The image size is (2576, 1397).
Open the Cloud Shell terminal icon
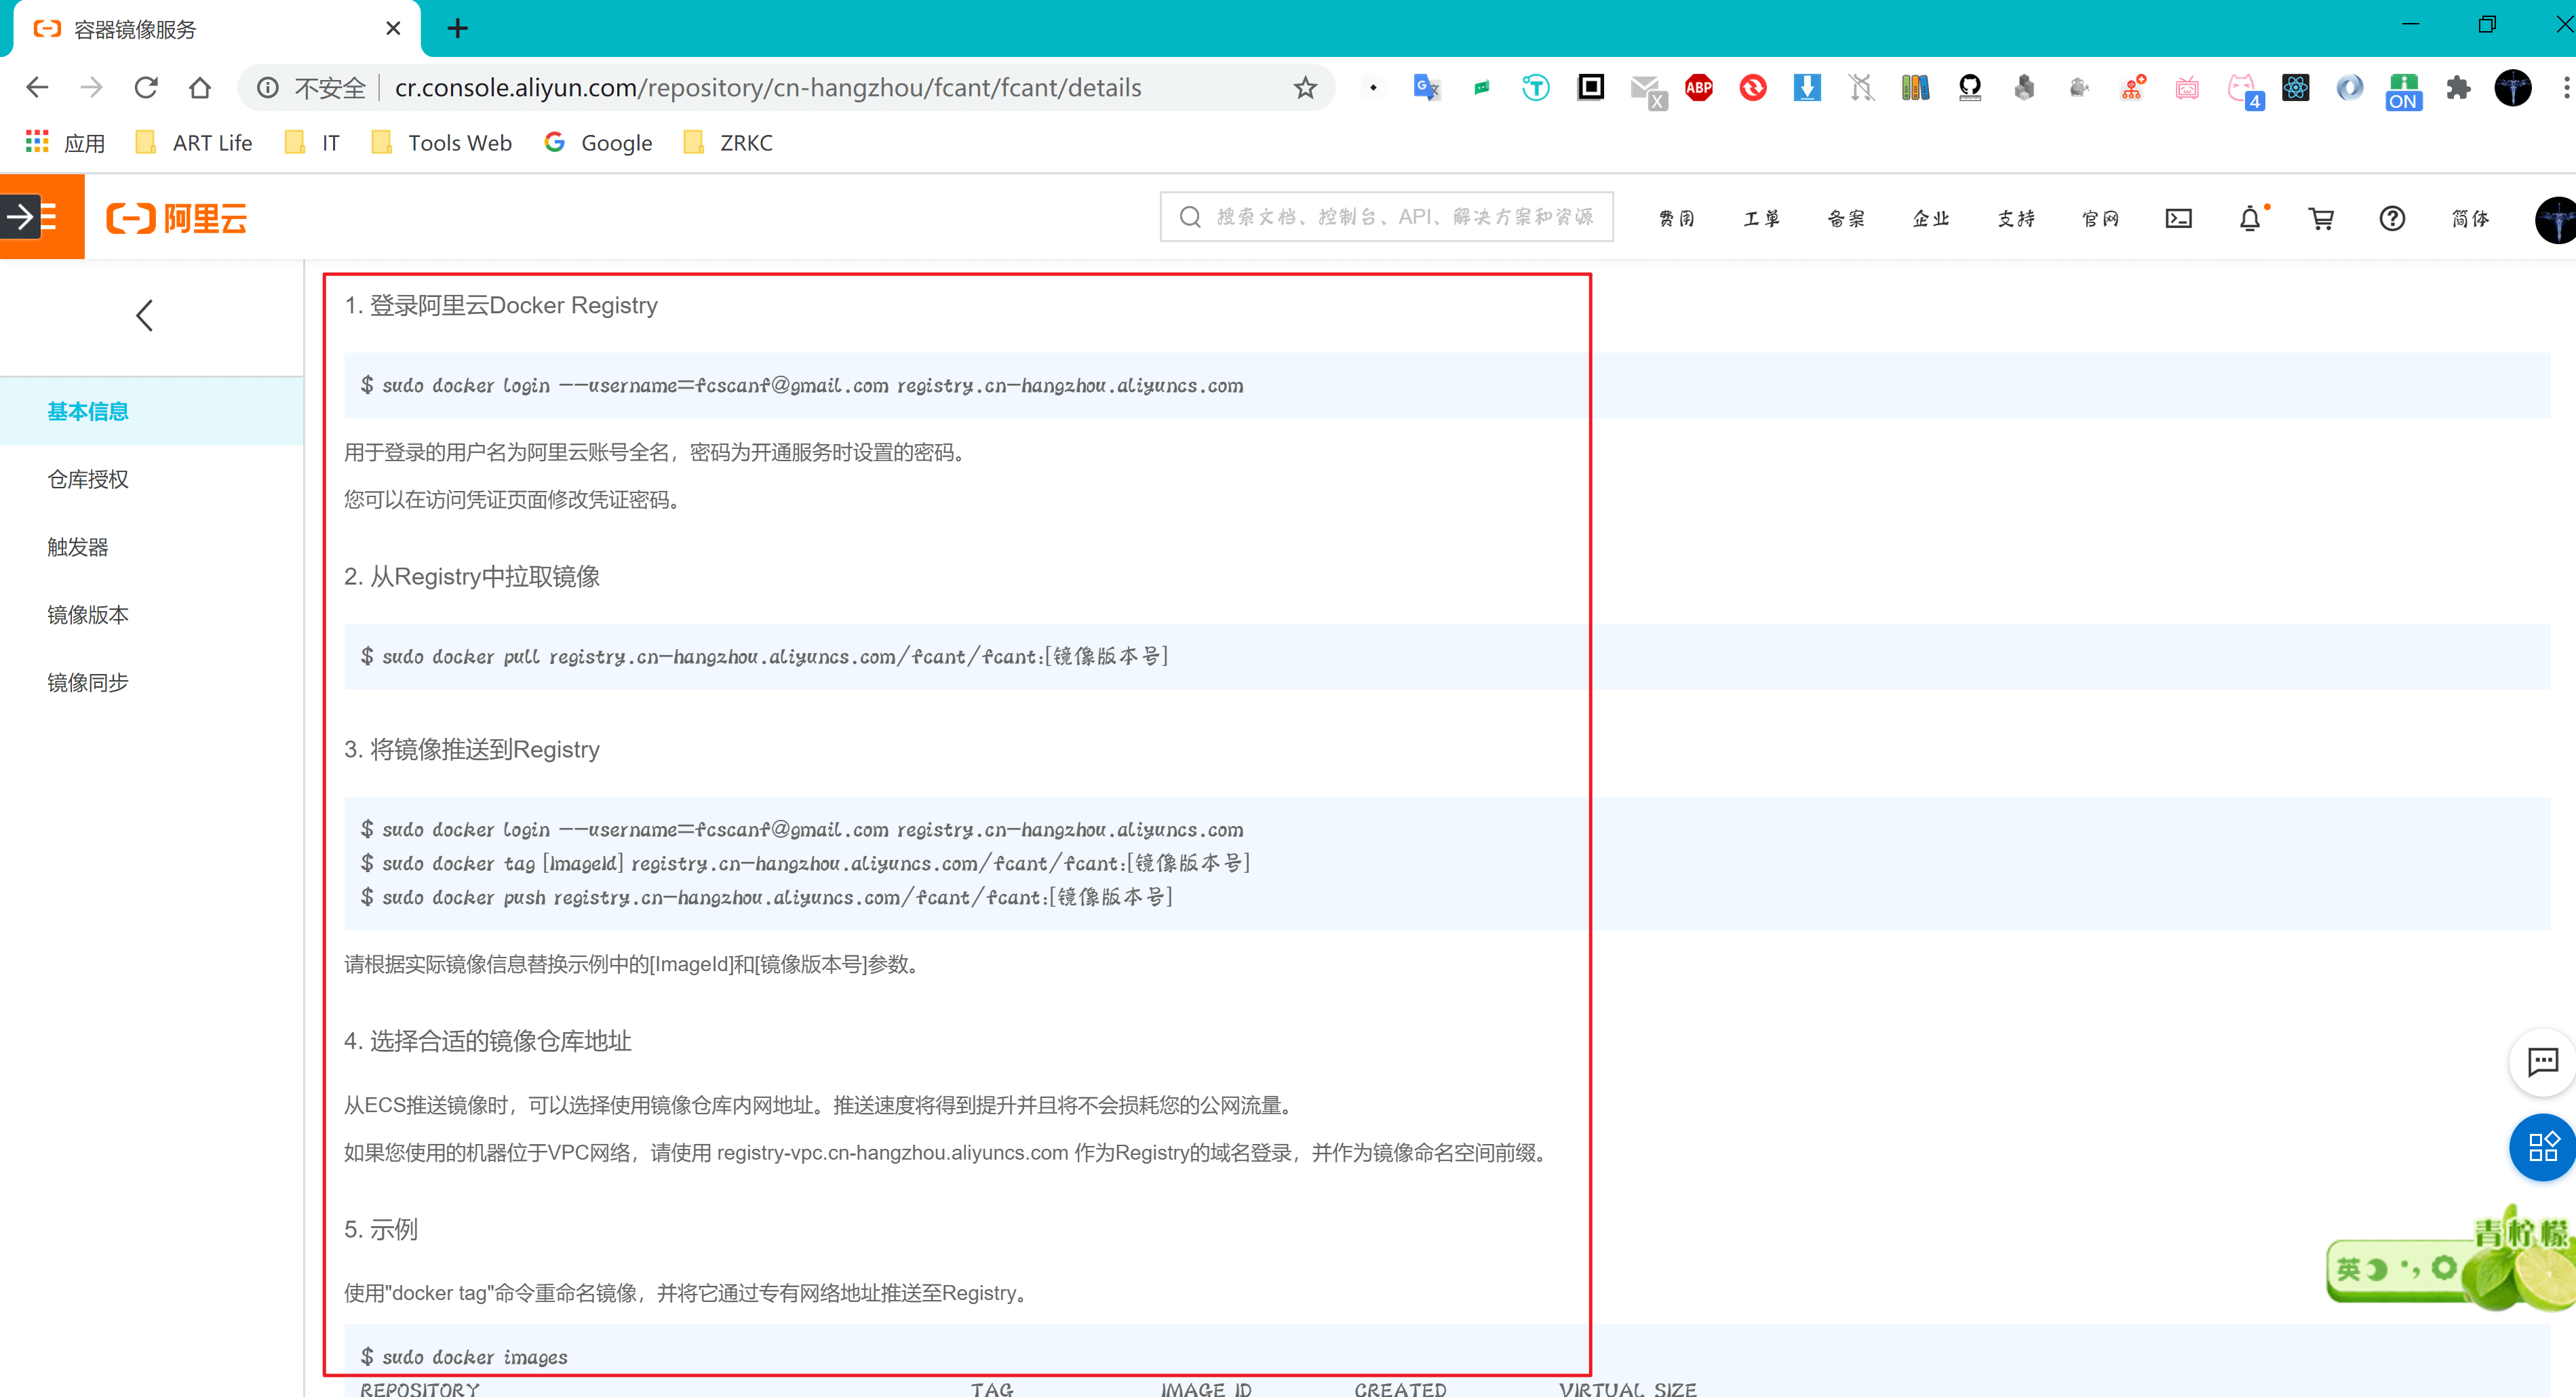coord(2178,218)
